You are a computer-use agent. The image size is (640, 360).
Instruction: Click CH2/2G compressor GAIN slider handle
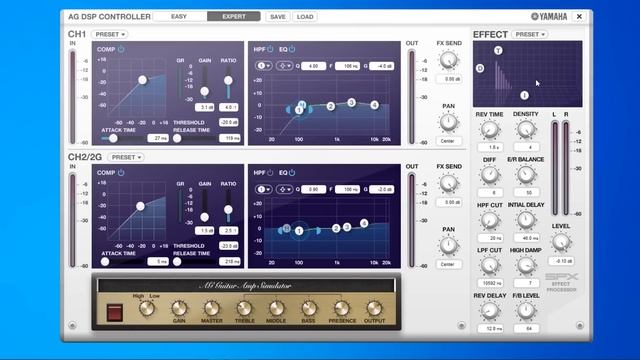tap(204, 217)
